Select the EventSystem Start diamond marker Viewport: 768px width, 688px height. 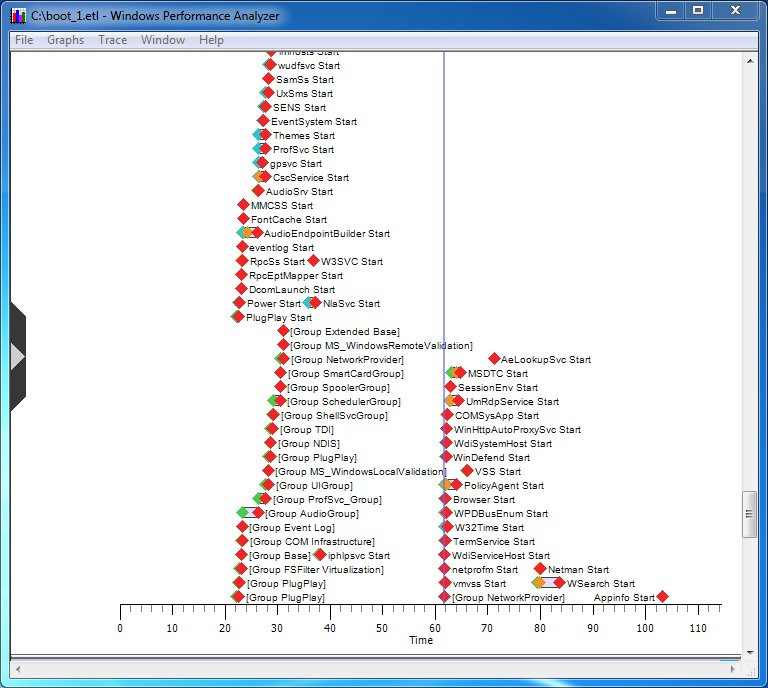(x=264, y=121)
